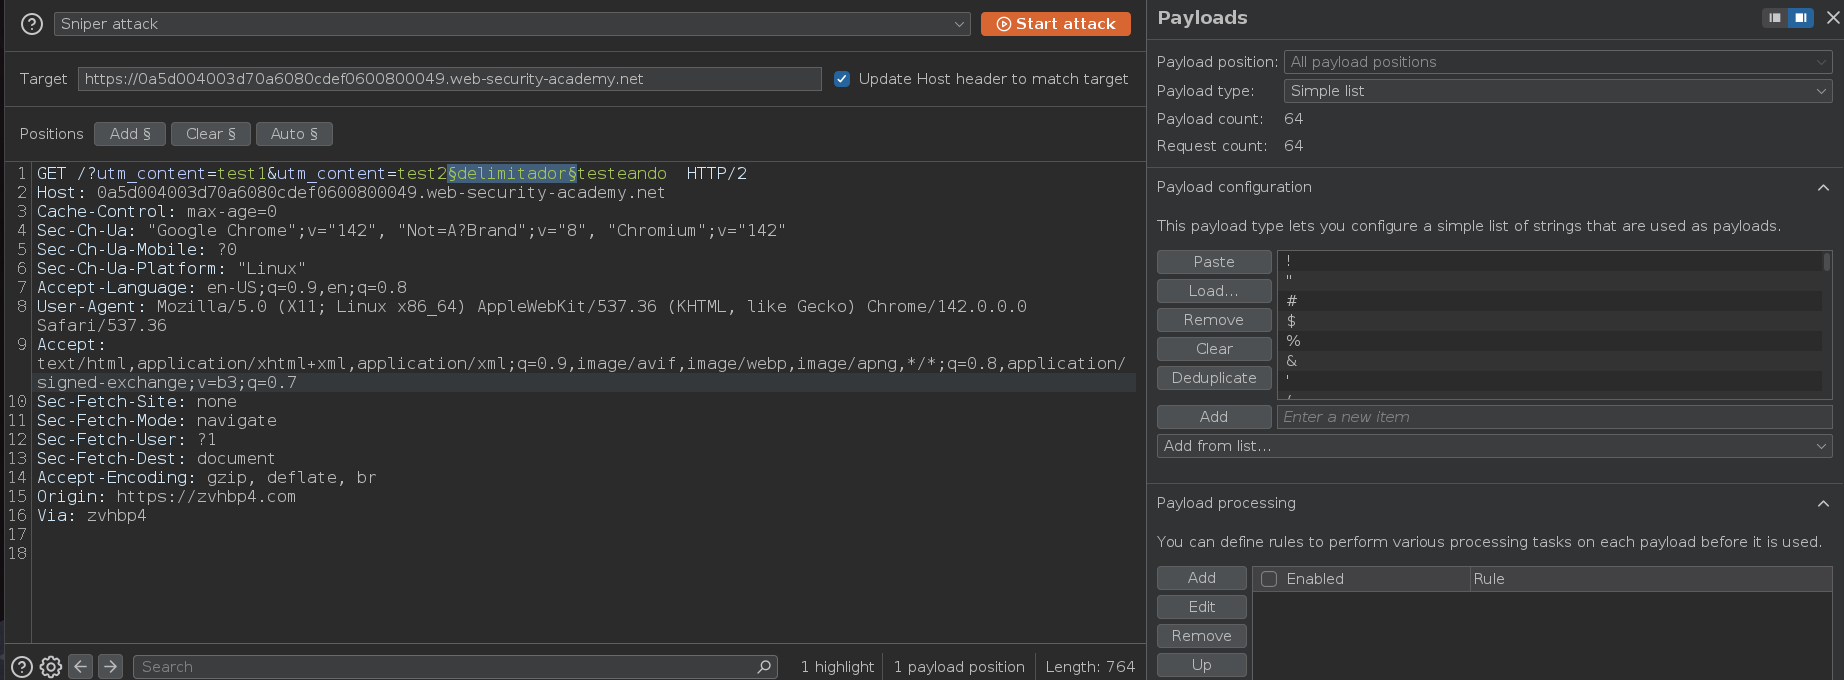Switch to left side panel layout icon

pos(1775,18)
